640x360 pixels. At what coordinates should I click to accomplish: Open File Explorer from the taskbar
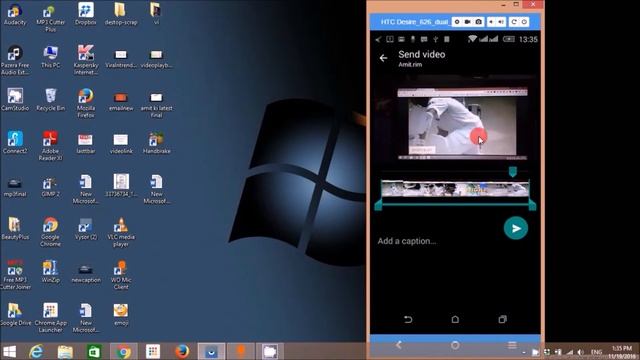pos(65,351)
